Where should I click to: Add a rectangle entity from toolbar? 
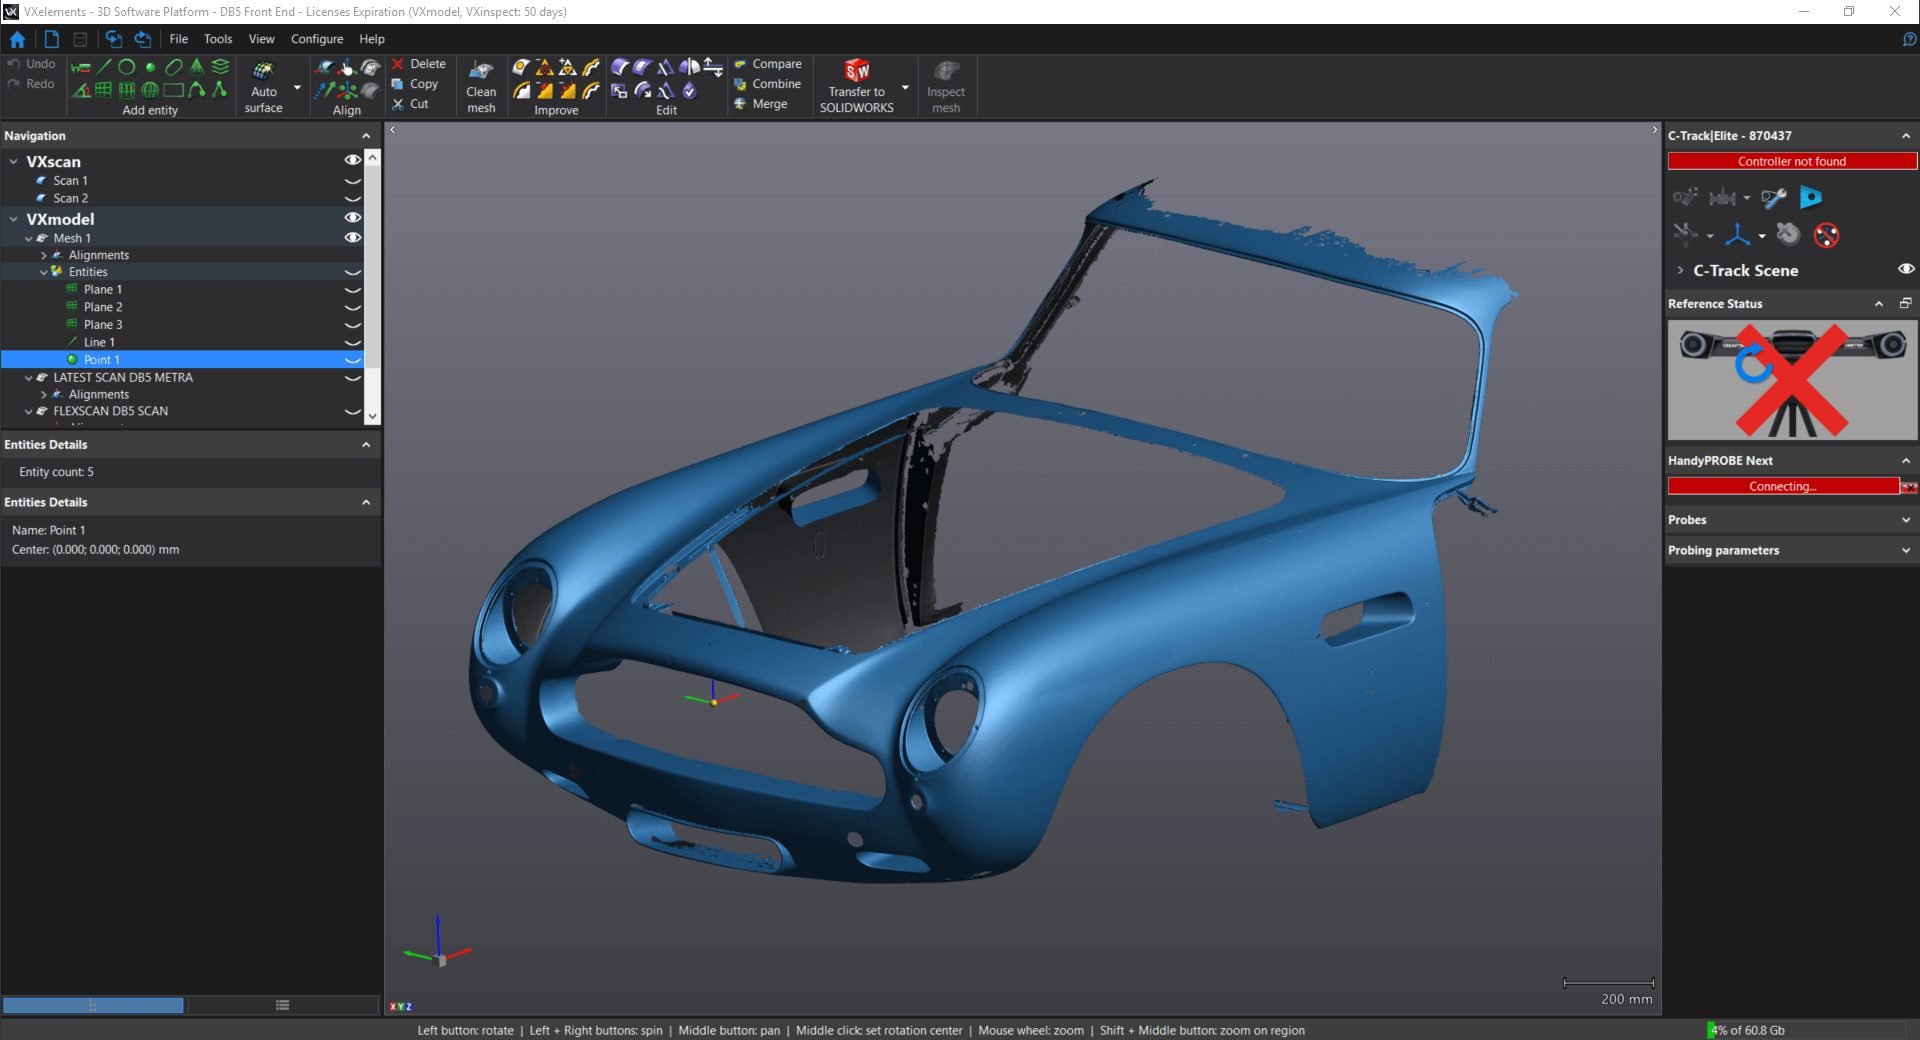[x=174, y=90]
